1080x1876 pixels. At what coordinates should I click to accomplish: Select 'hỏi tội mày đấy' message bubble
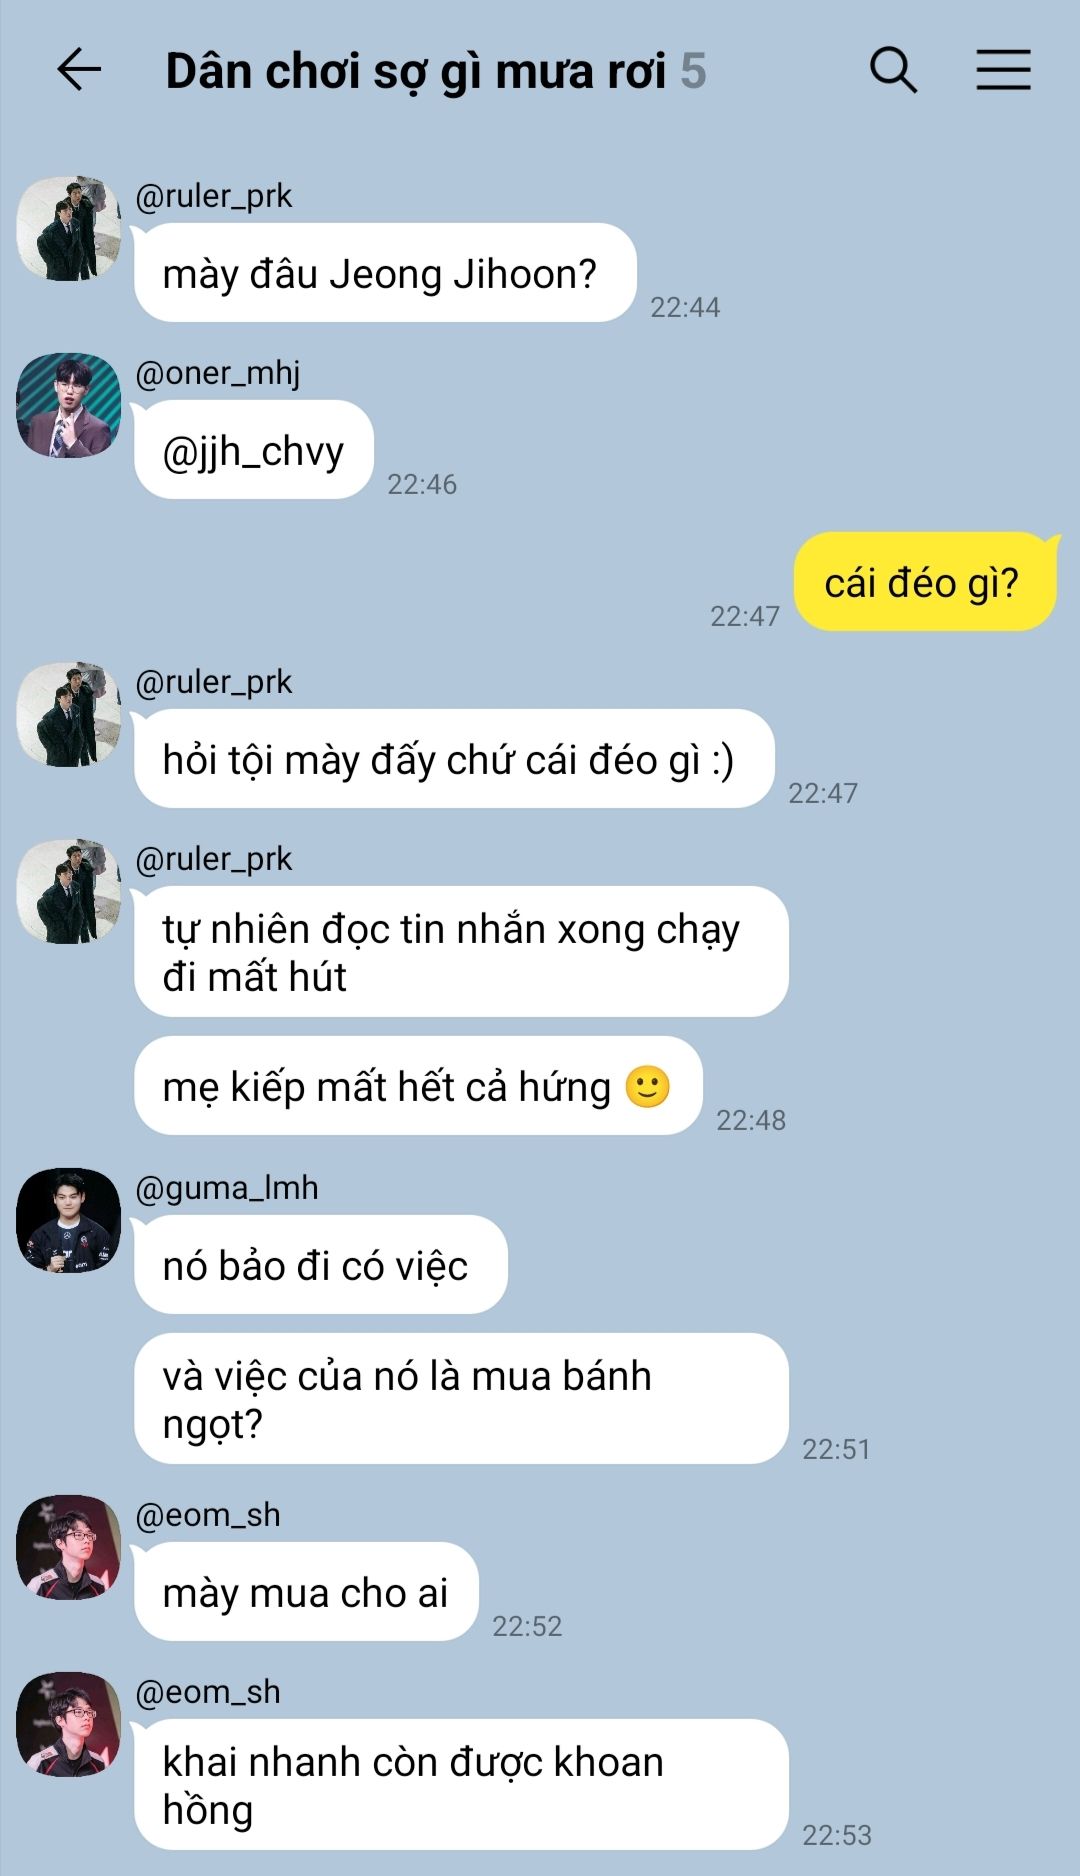[x=454, y=759]
